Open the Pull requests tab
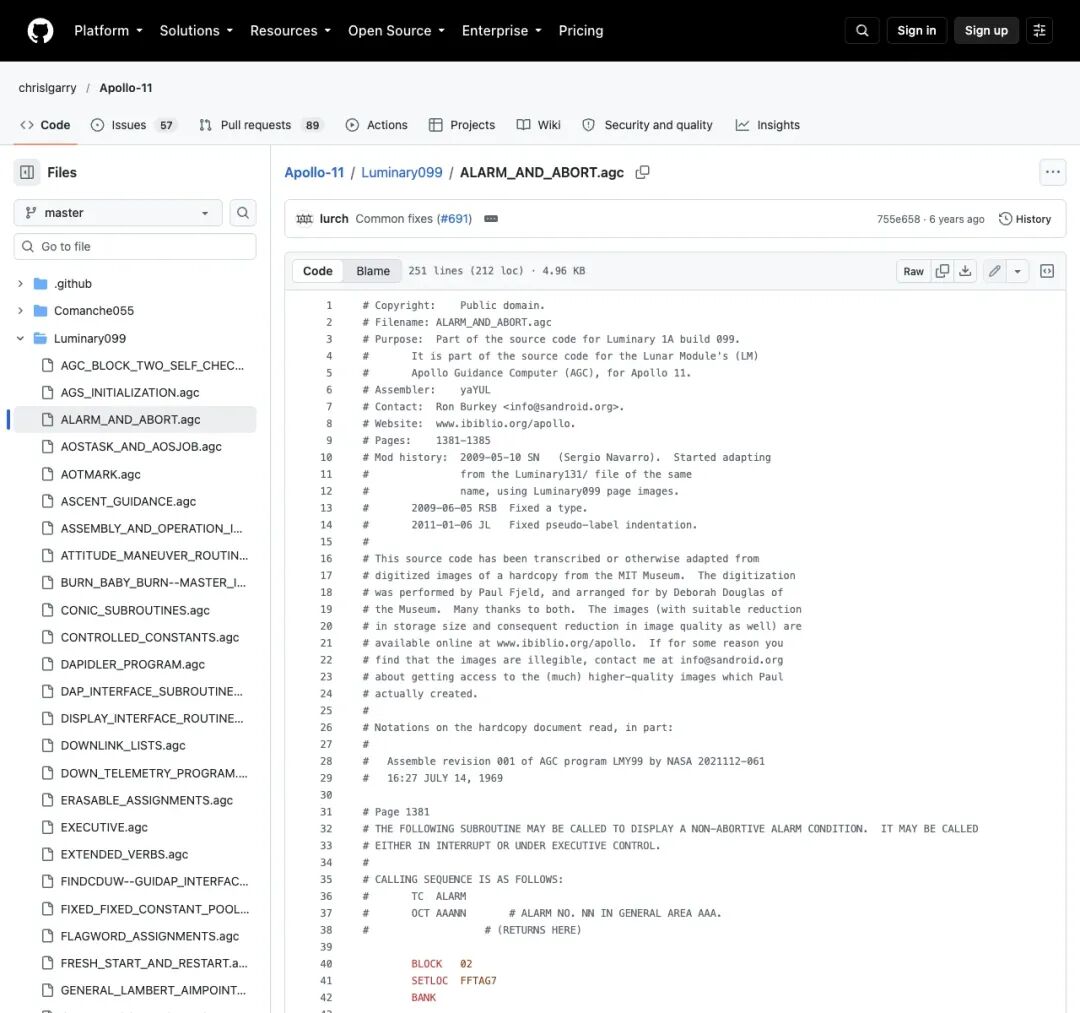1080x1013 pixels. (260, 125)
